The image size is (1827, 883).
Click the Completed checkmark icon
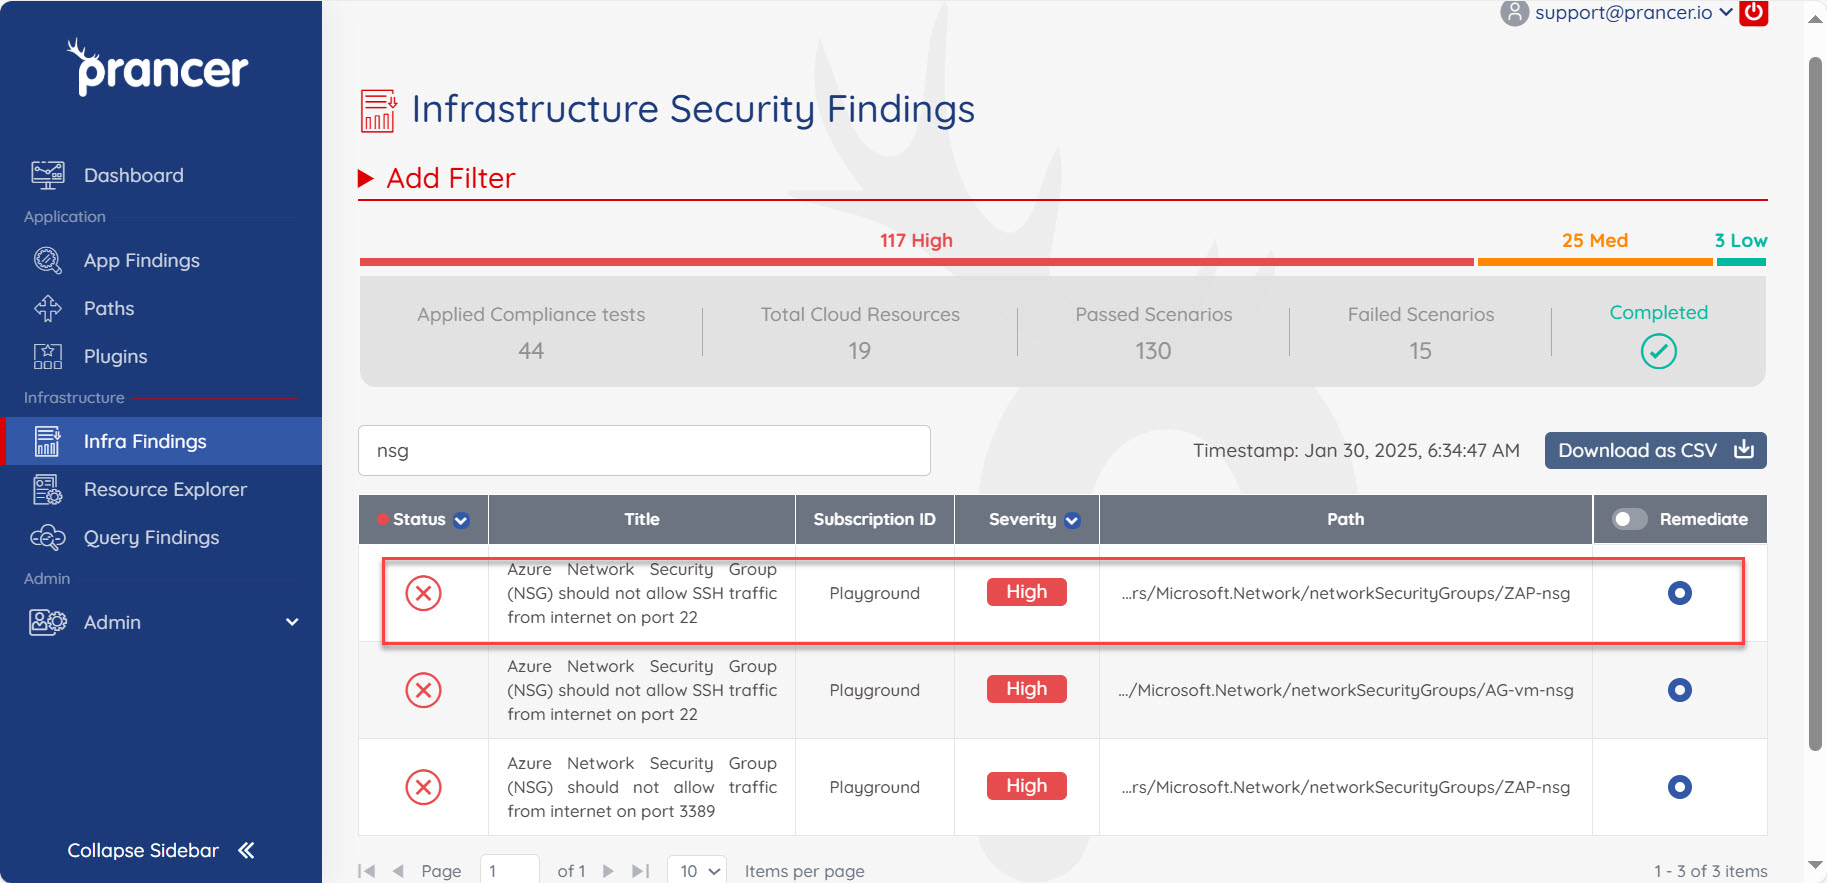click(1659, 351)
